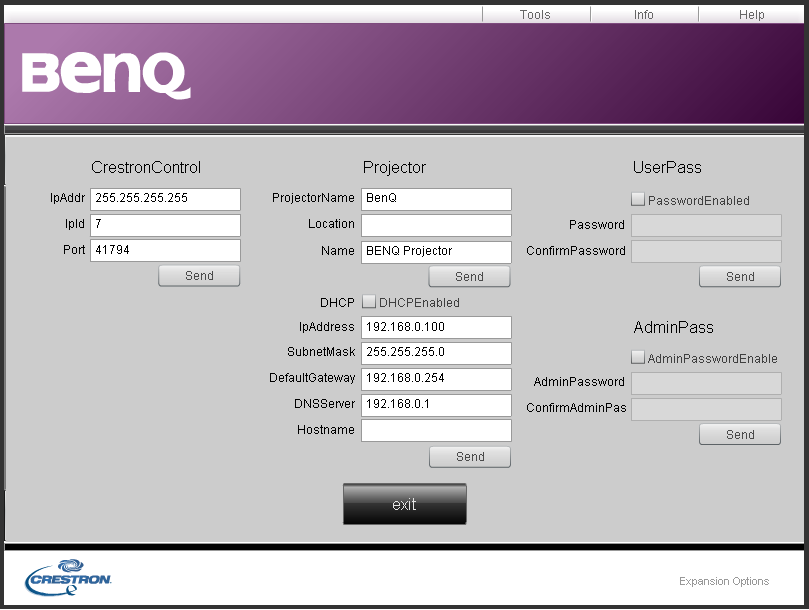Click the SubnetMask label text

(321, 352)
